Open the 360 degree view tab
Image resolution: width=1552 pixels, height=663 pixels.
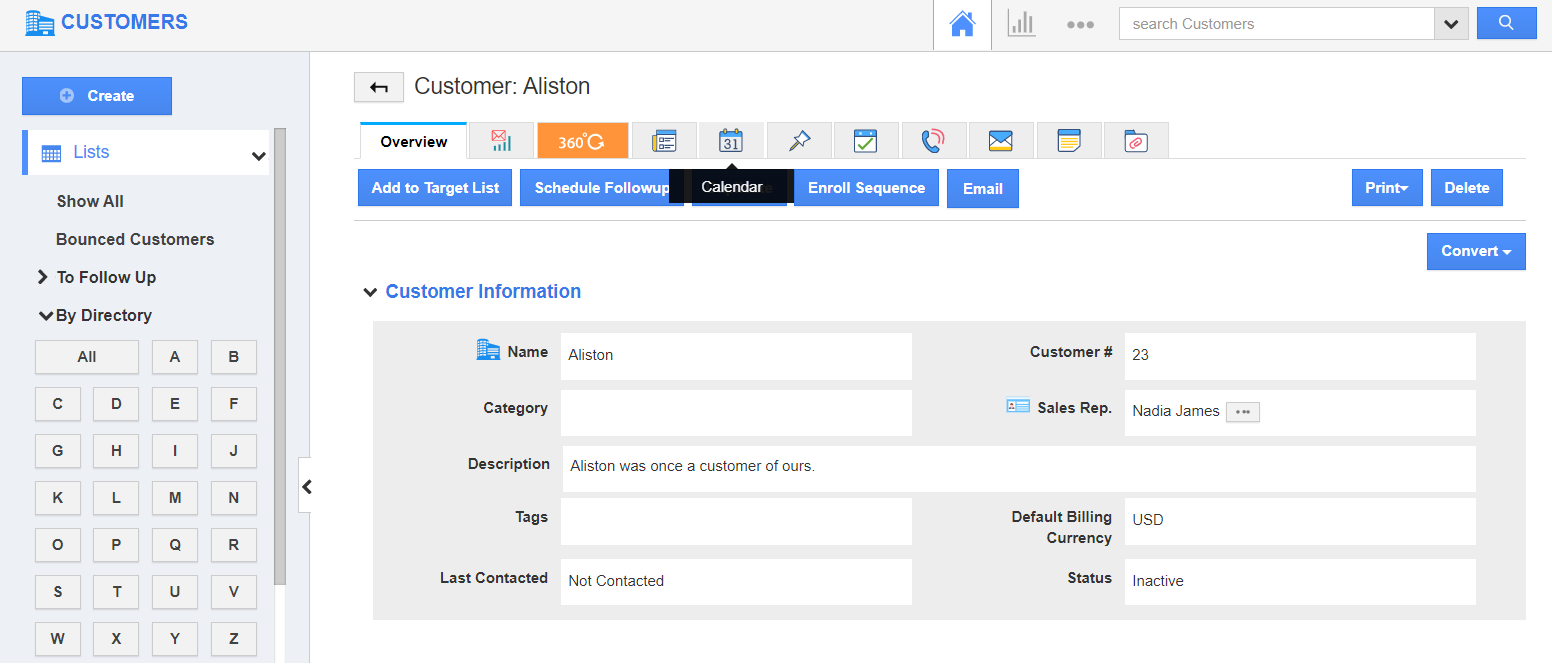point(582,141)
